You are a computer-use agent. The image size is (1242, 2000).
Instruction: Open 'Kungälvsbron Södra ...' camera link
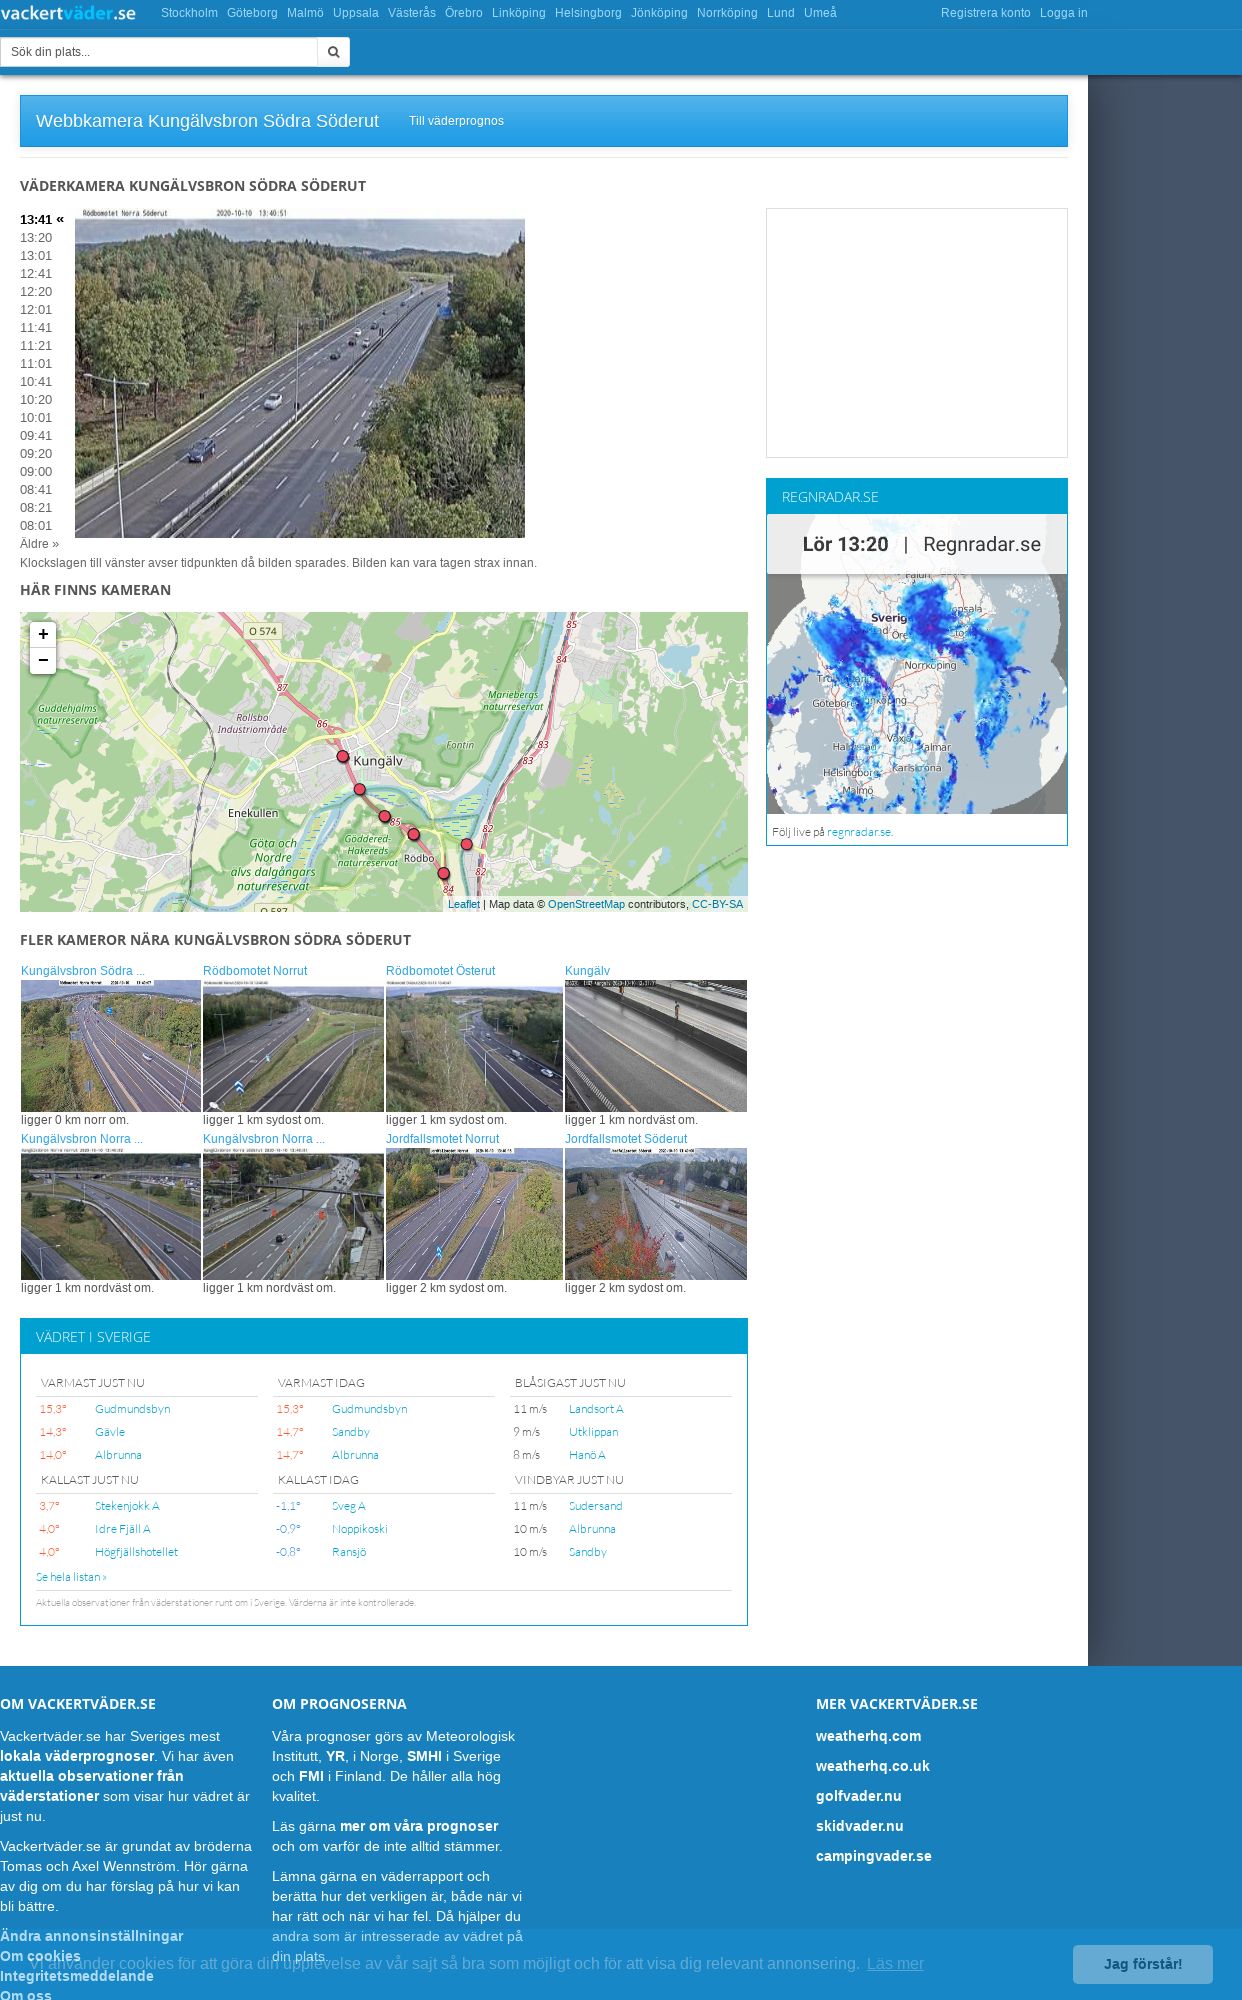83,971
